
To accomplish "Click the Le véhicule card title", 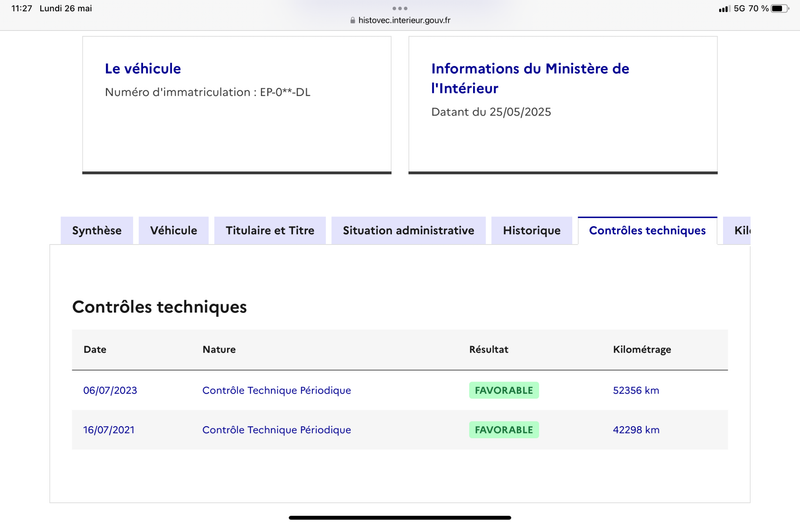I will [143, 68].
